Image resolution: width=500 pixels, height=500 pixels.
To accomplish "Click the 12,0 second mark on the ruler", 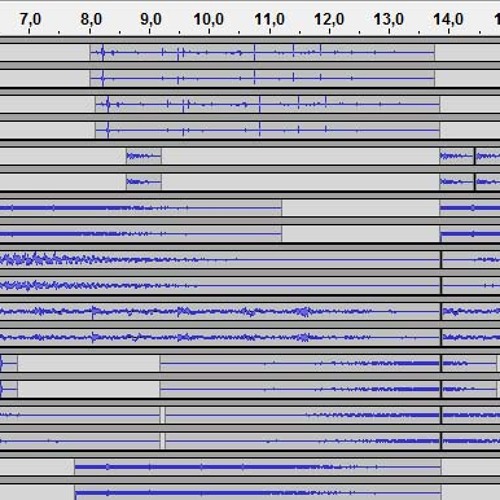I will [329, 19].
